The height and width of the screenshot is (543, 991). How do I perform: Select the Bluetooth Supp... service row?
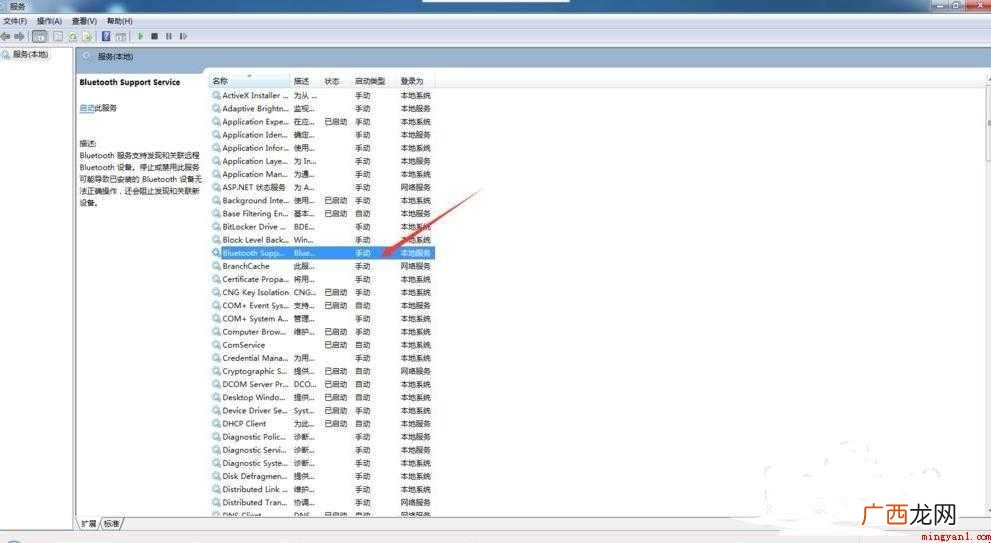coord(322,253)
